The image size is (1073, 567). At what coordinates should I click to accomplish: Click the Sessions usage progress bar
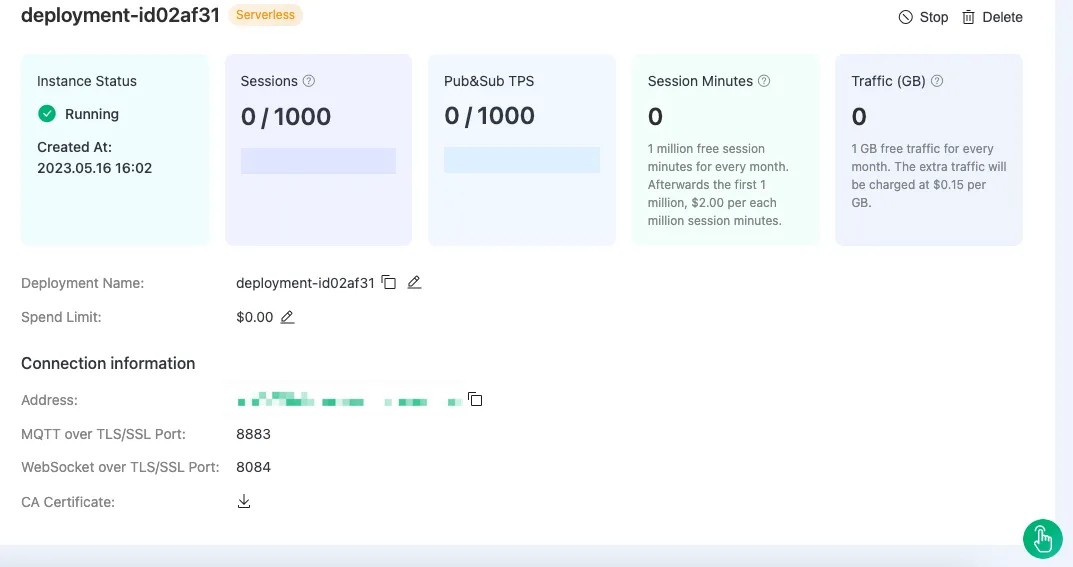pyautogui.click(x=318, y=161)
